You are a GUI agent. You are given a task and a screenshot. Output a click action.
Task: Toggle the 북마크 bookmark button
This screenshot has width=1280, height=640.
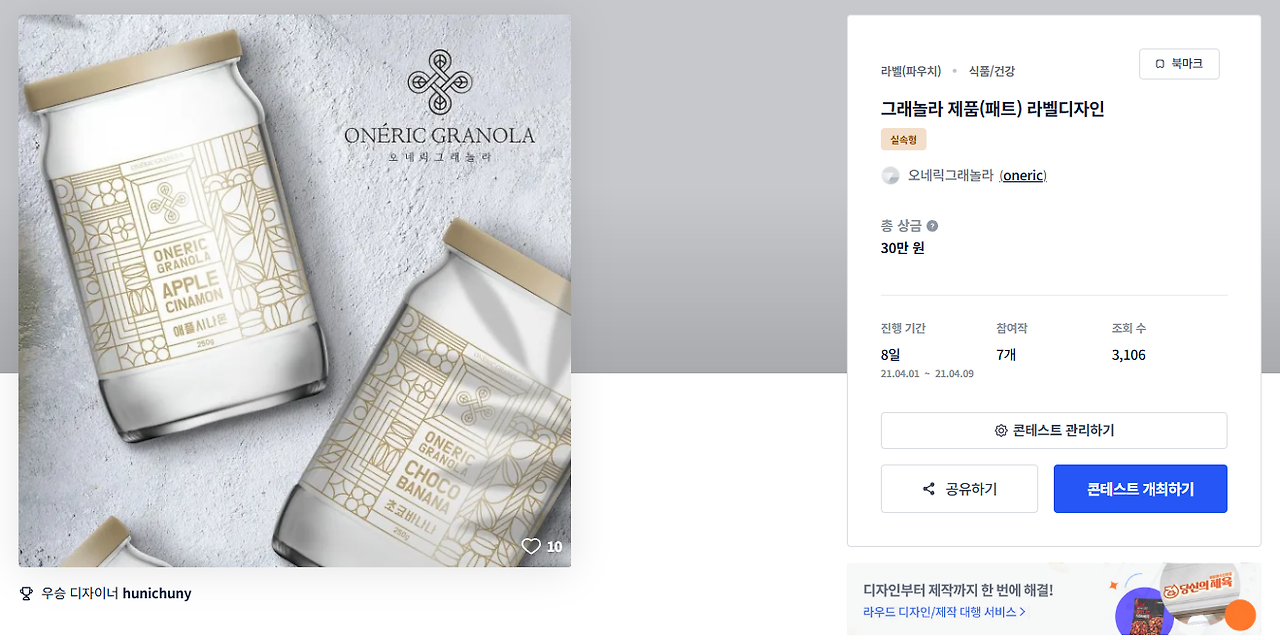(x=1179, y=64)
